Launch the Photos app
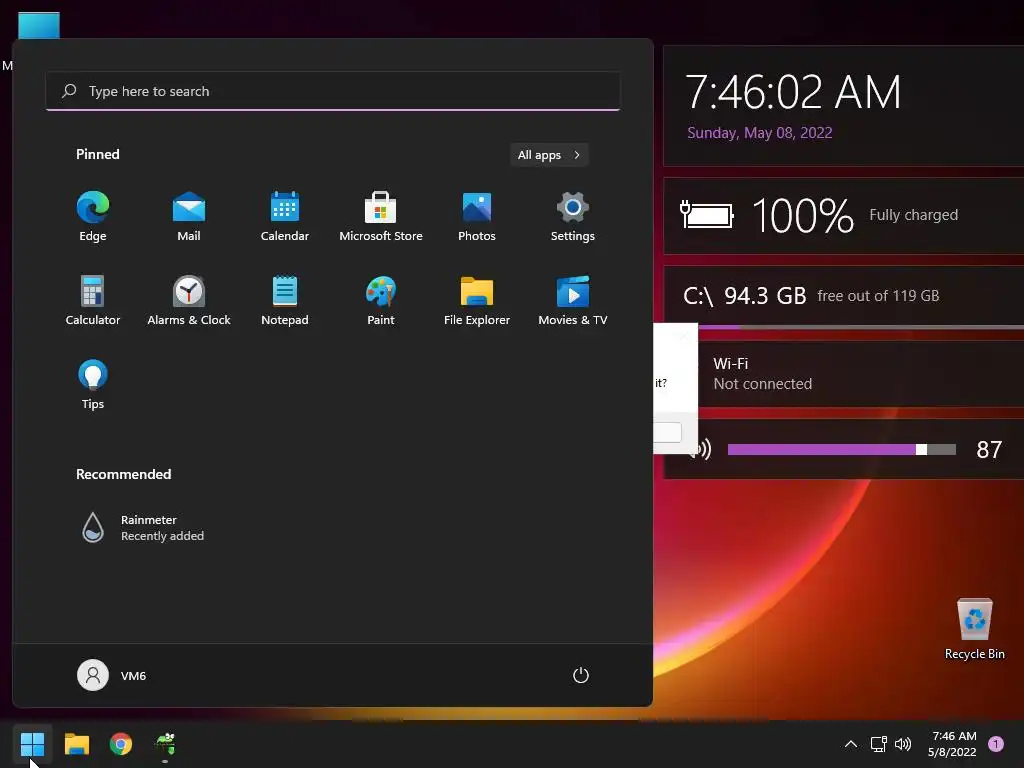1024x768 pixels. 477,216
